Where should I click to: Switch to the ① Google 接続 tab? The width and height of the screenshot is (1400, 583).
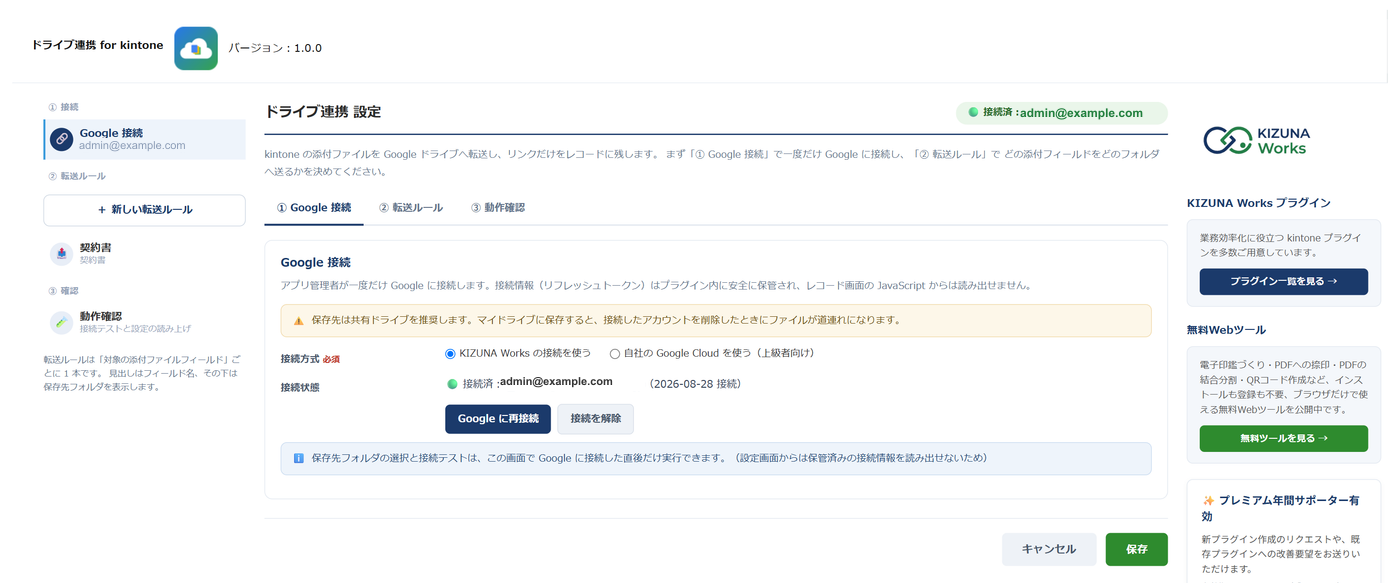point(314,208)
